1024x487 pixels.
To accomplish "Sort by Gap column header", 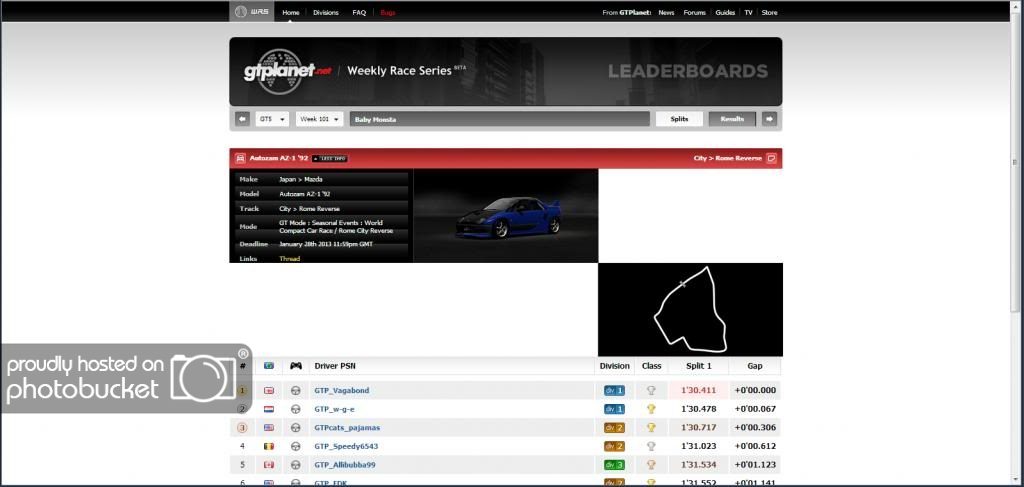I will pyautogui.click(x=755, y=366).
